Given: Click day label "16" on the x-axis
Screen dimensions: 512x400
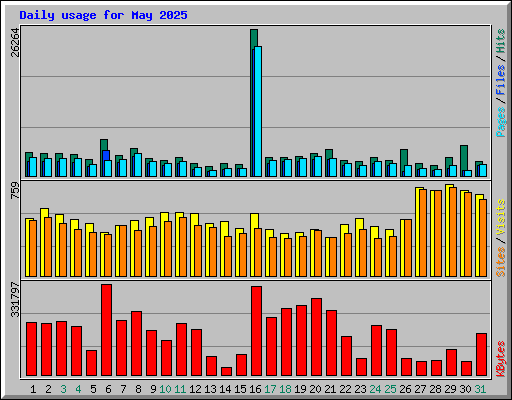Looking at the screenshot, I should pos(255,389).
